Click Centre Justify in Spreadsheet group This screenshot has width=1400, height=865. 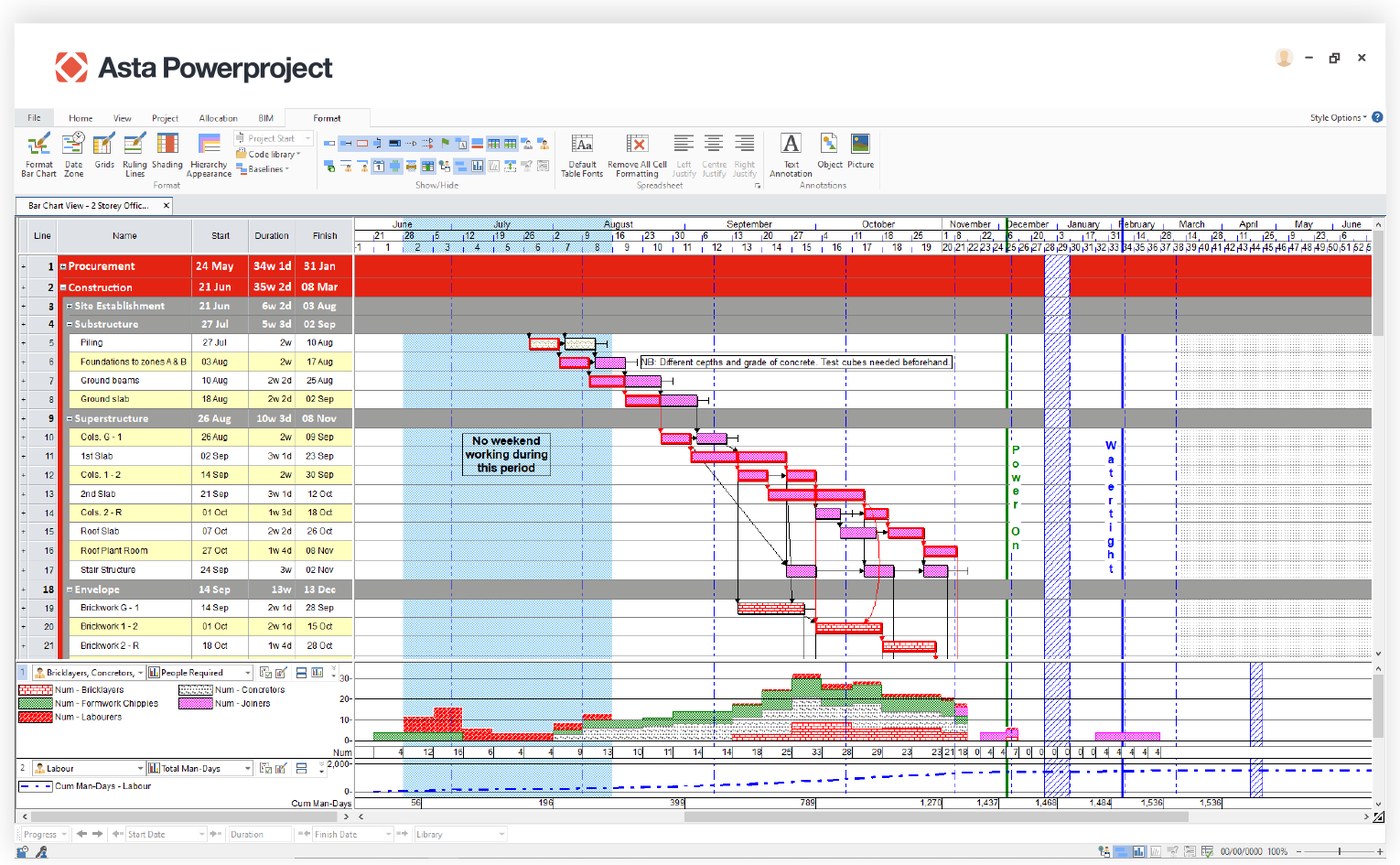714,154
